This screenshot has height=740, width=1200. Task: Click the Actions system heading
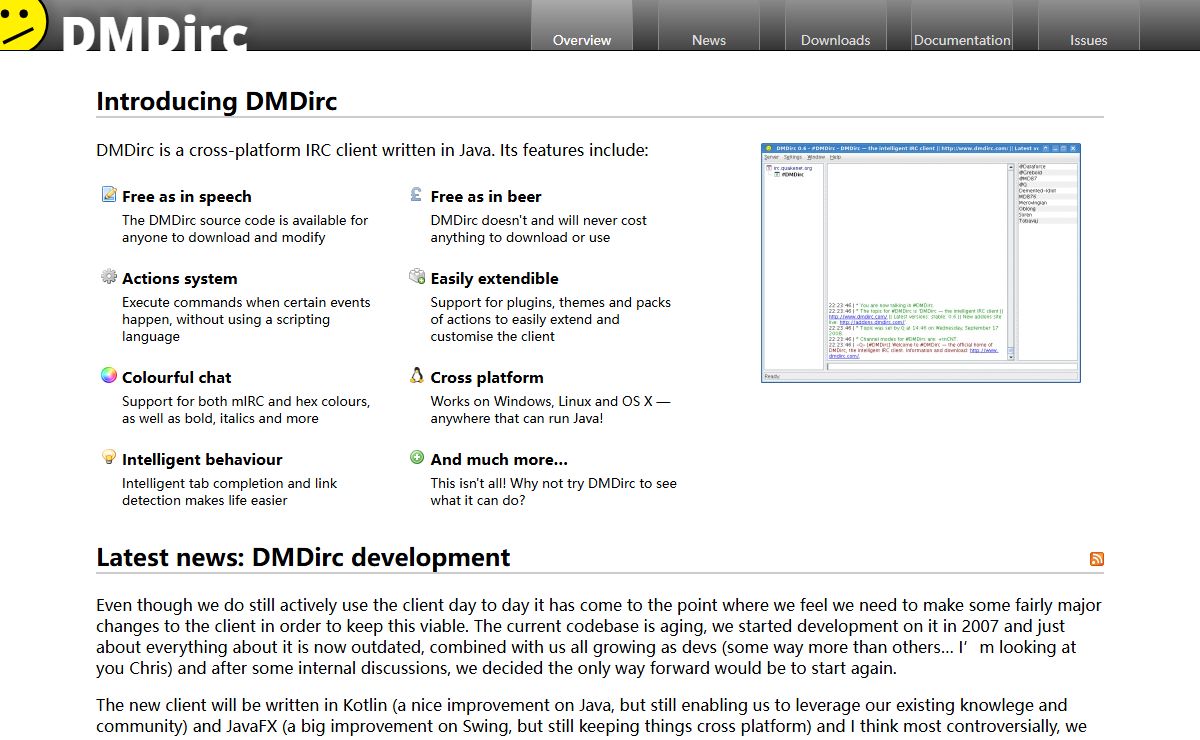pos(180,279)
